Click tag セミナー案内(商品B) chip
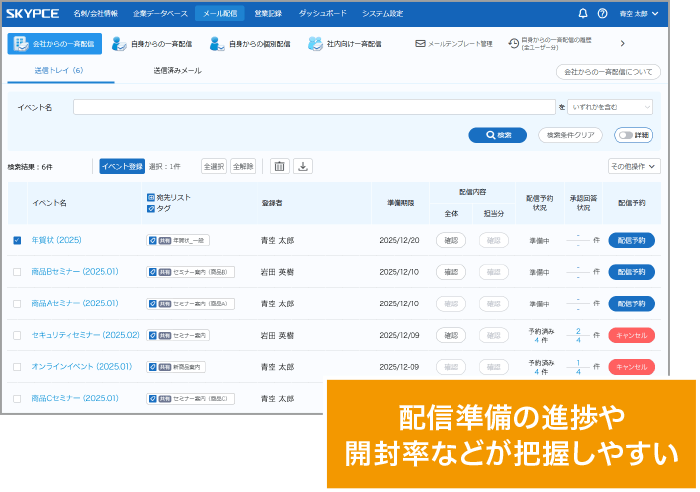This screenshot has width=700, height=492. coord(190,272)
